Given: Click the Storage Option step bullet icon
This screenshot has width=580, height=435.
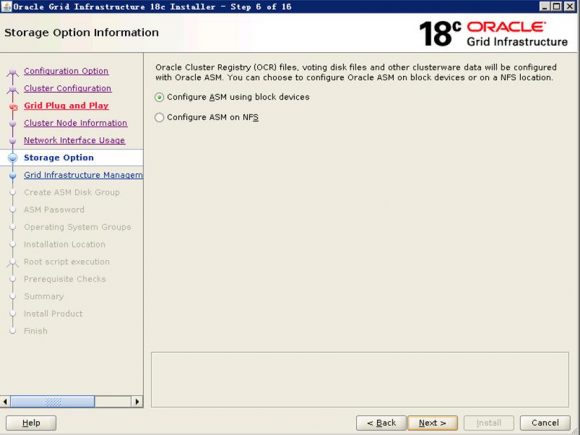Looking at the screenshot, I should [x=13, y=158].
